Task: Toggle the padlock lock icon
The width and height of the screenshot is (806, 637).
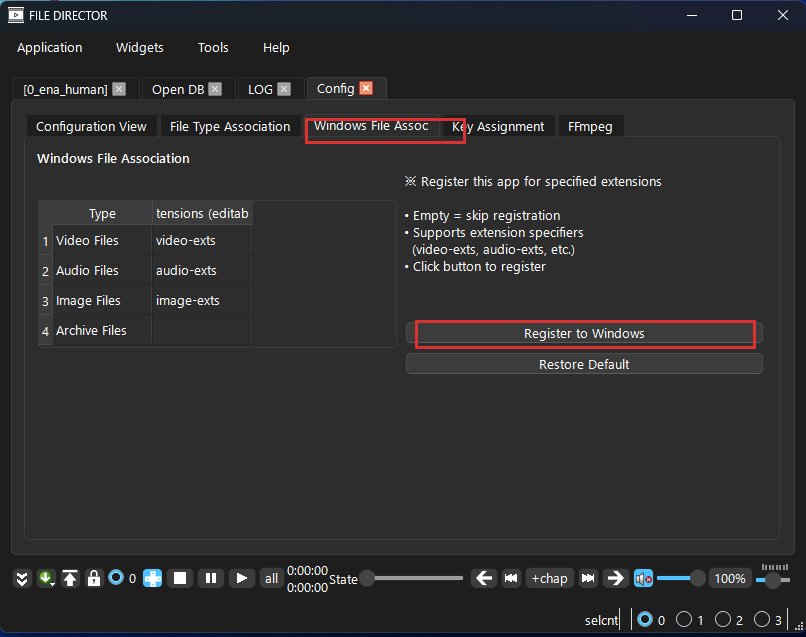Action: pyautogui.click(x=94, y=578)
